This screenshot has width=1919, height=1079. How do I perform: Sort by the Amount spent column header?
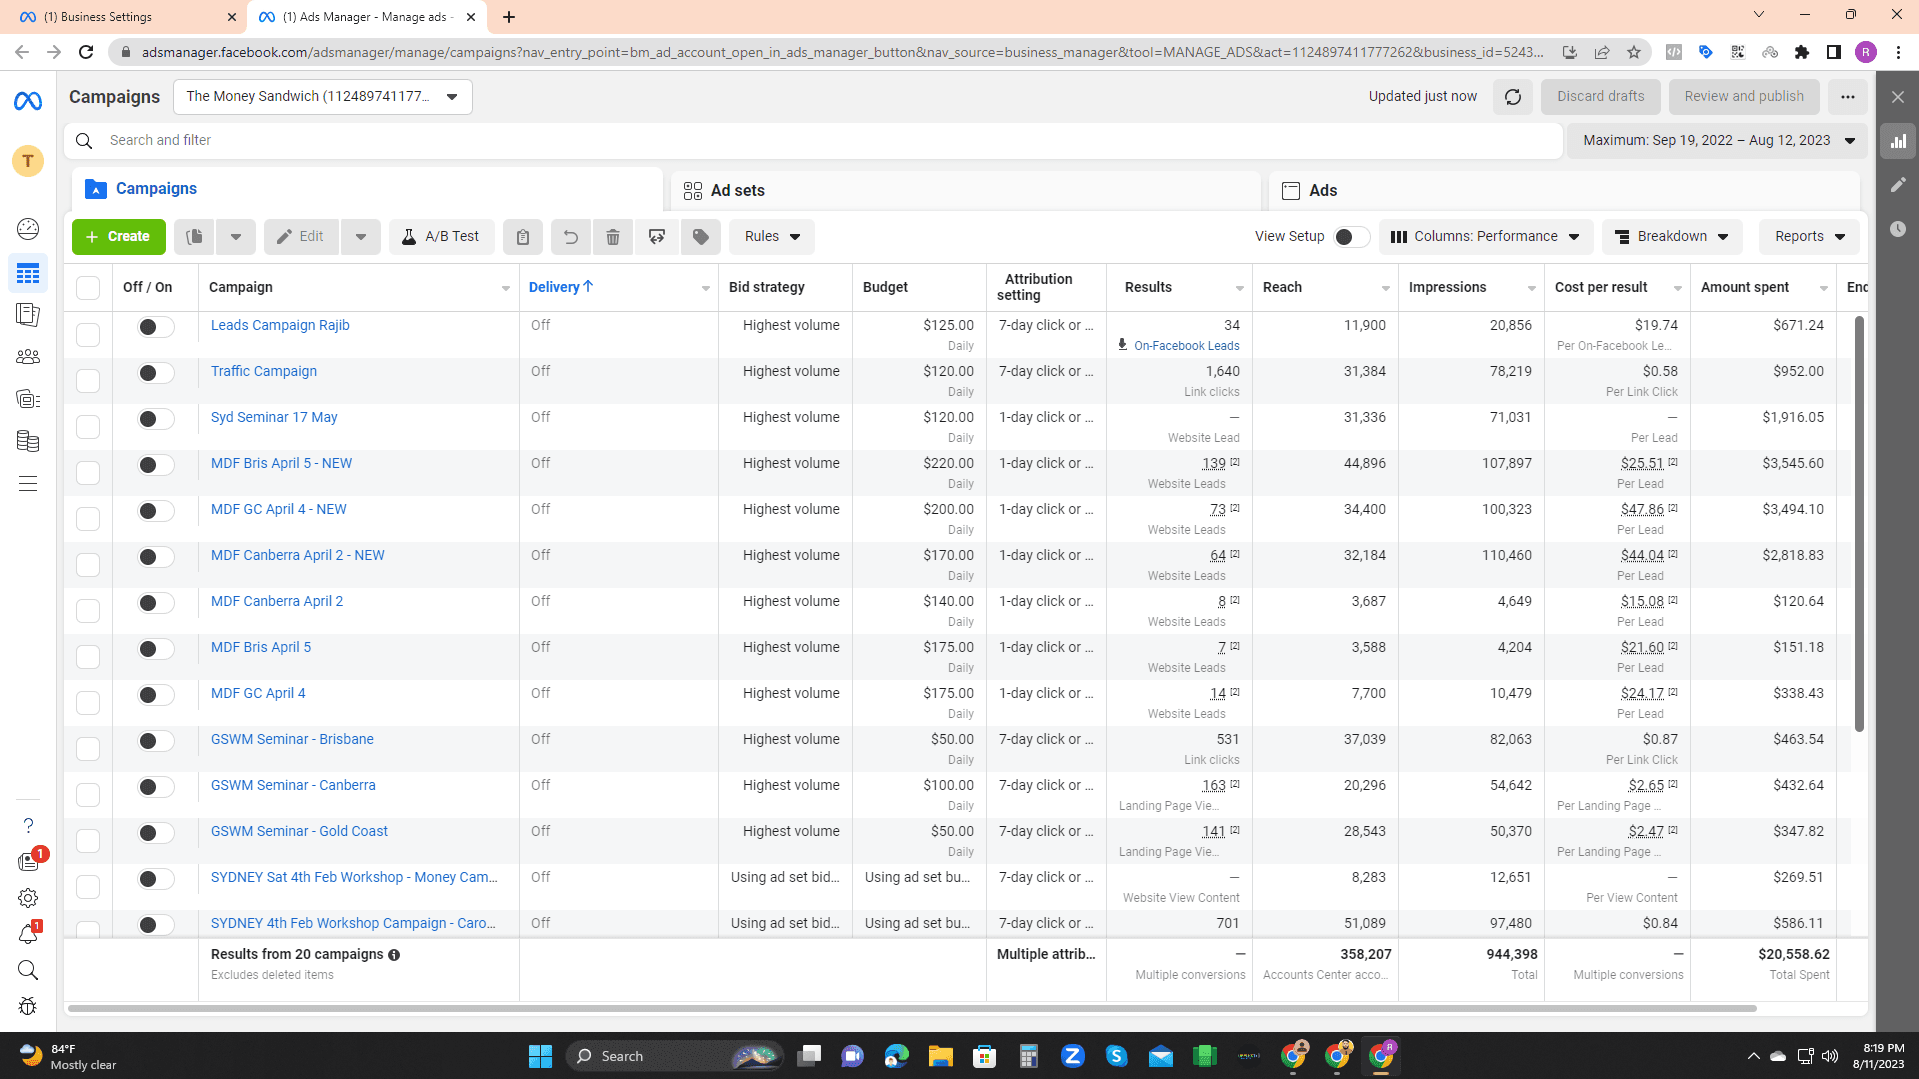coord(1745,287)
